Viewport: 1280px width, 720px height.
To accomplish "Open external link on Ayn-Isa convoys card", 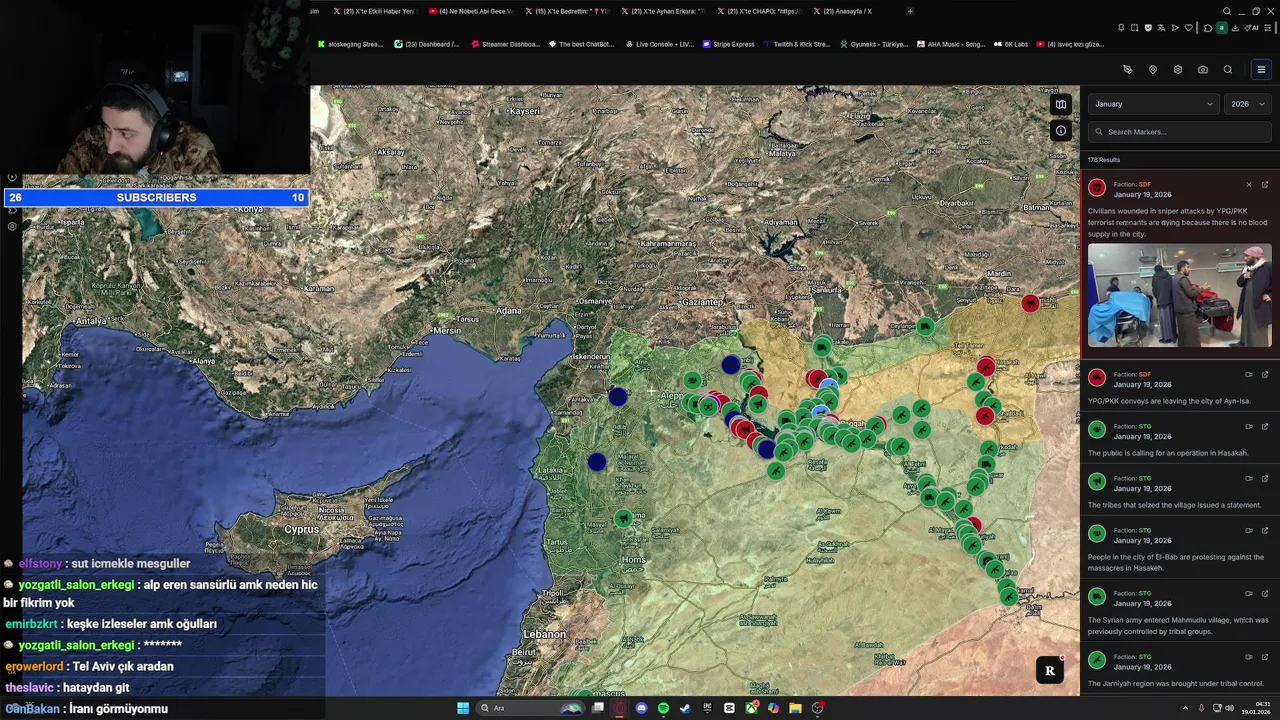I will pyautogui.click(x=1264, y=375).
